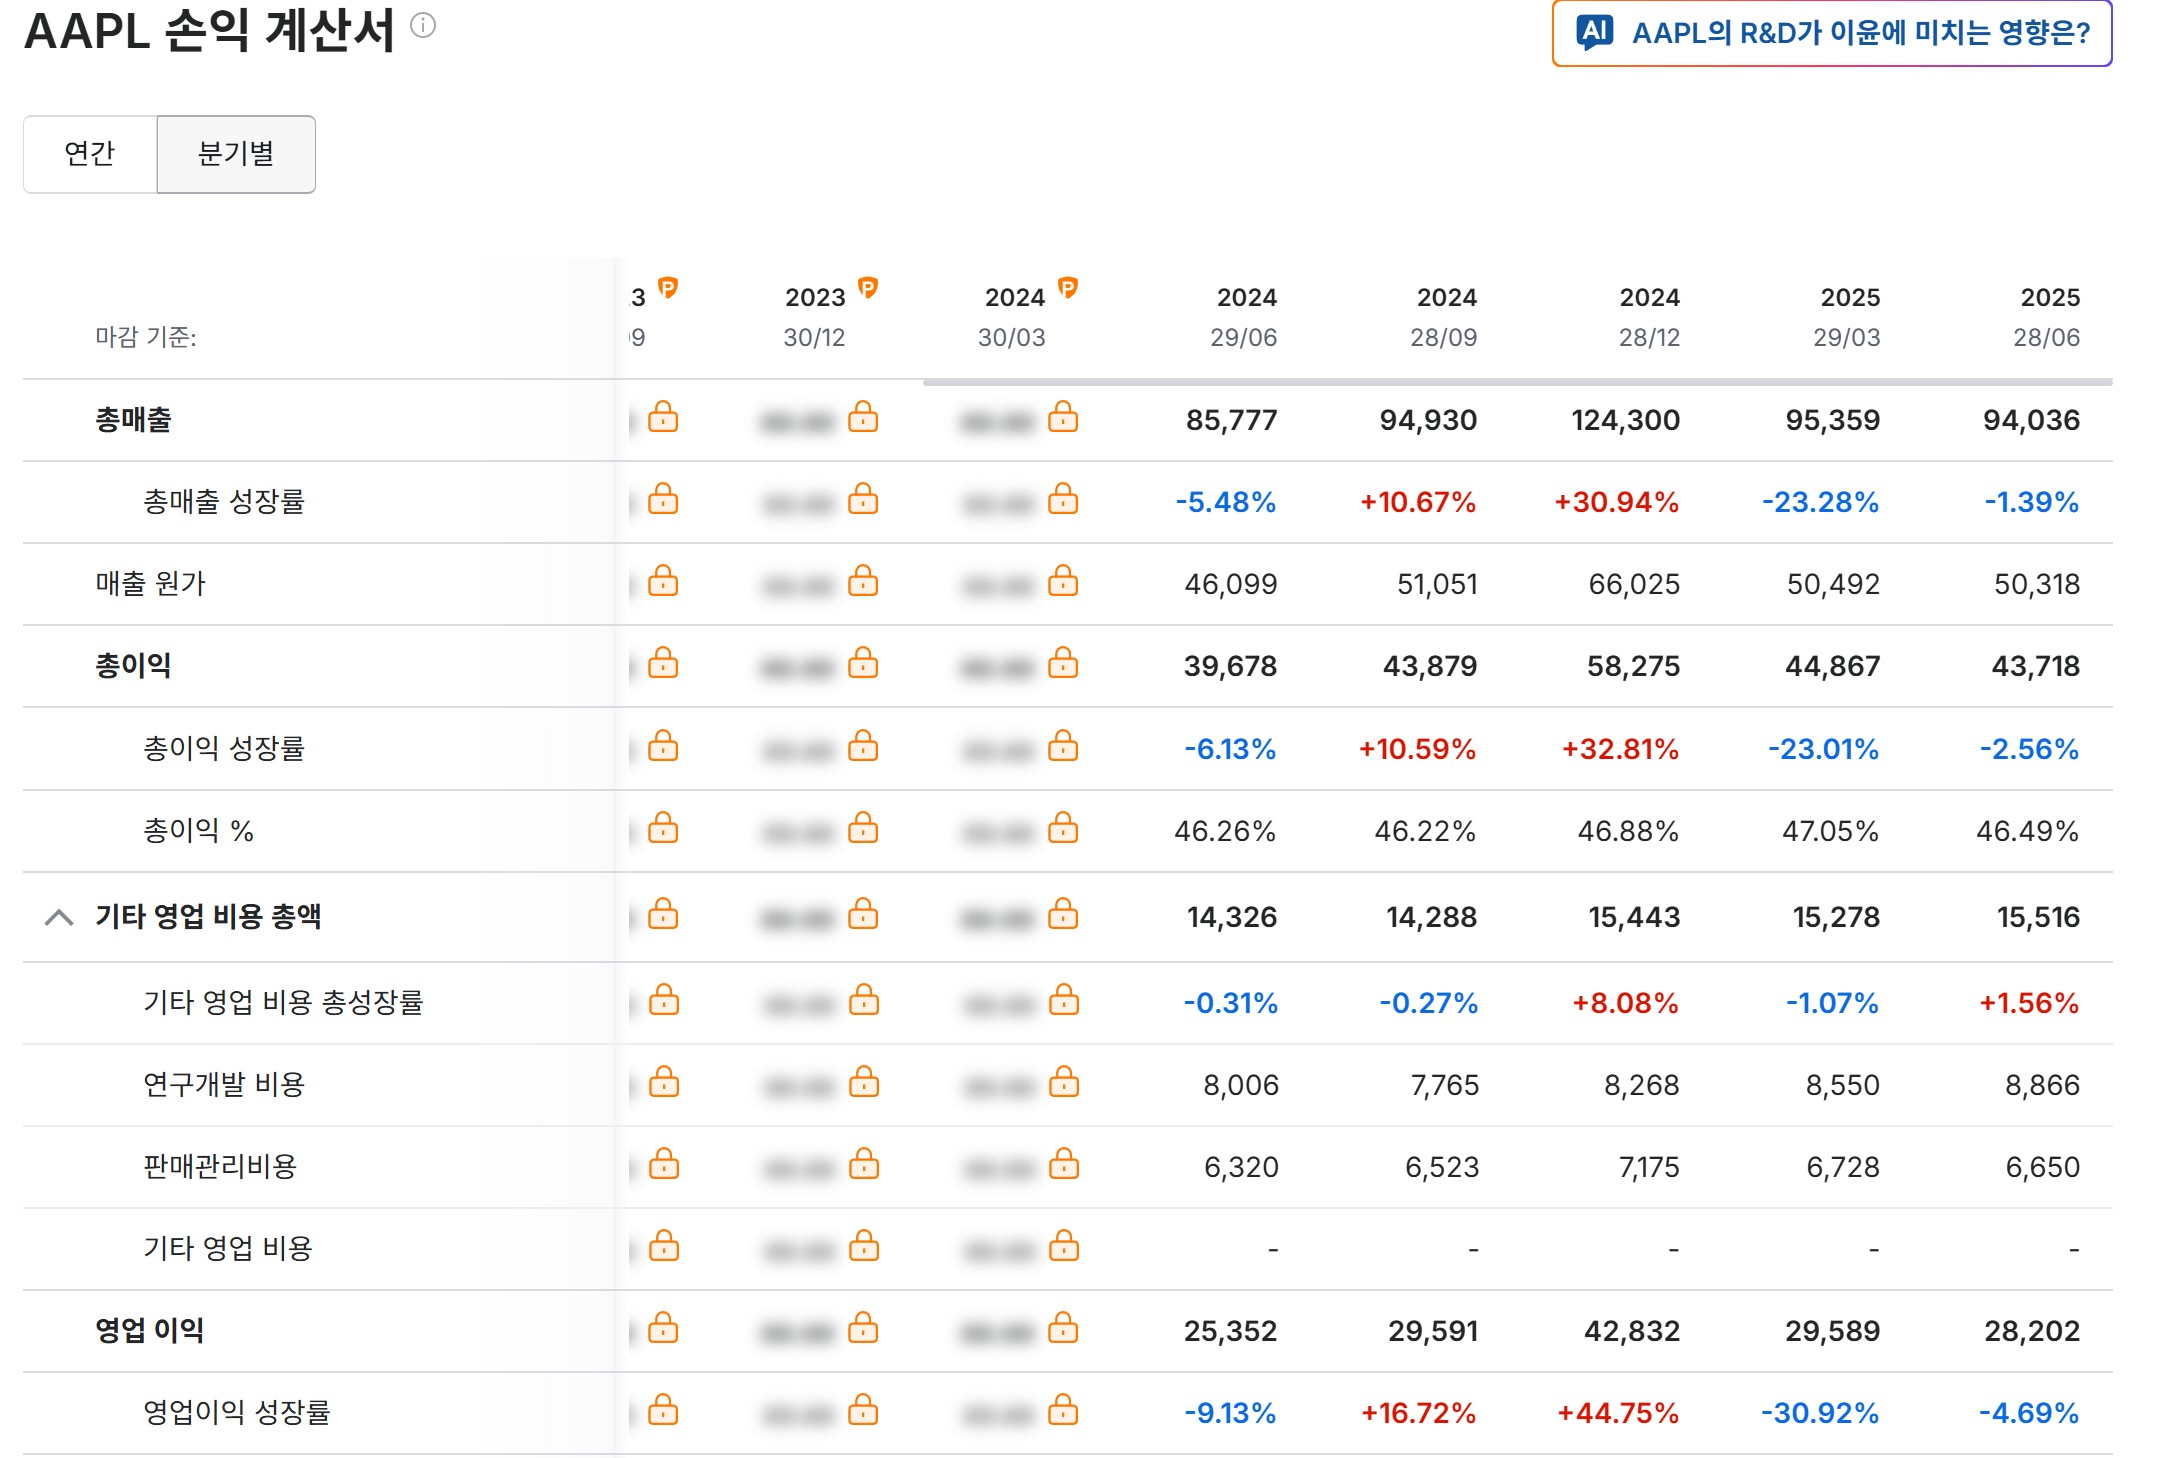Screen dimensions: 2164x1458
Task: Click the revenue growth value -23.28%
Action: 1820,502
